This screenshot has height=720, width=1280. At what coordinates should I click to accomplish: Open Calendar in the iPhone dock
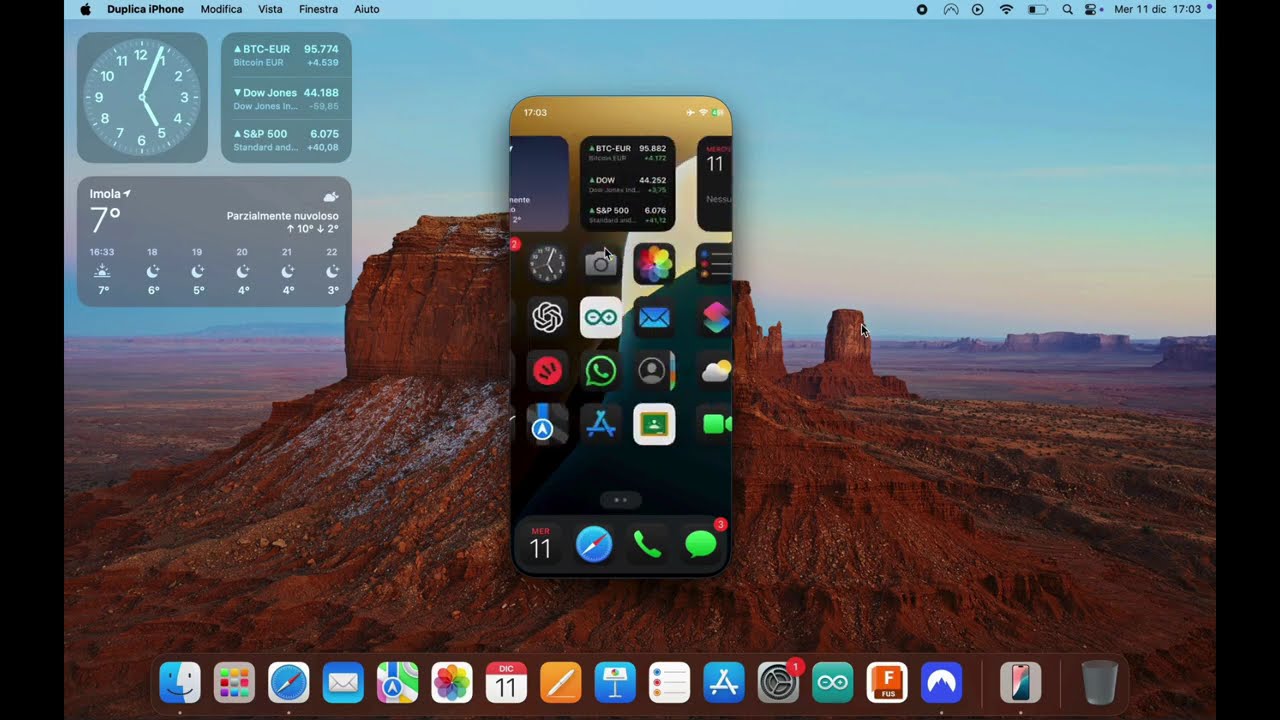[540, 544]
